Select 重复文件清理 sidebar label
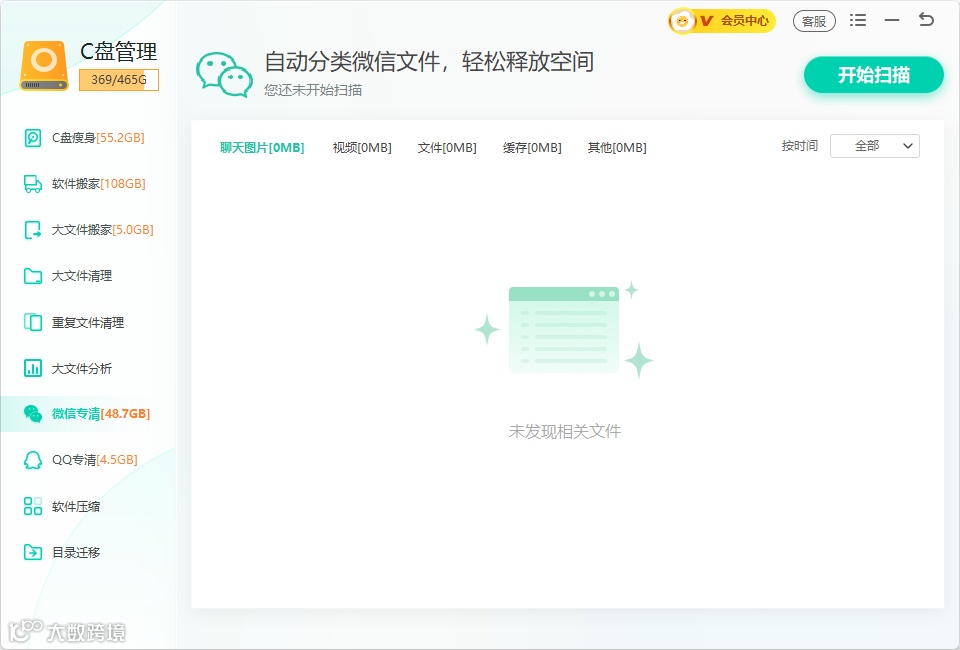The height and width of the screenshot is (650, 960). click(x=88, y=323)
